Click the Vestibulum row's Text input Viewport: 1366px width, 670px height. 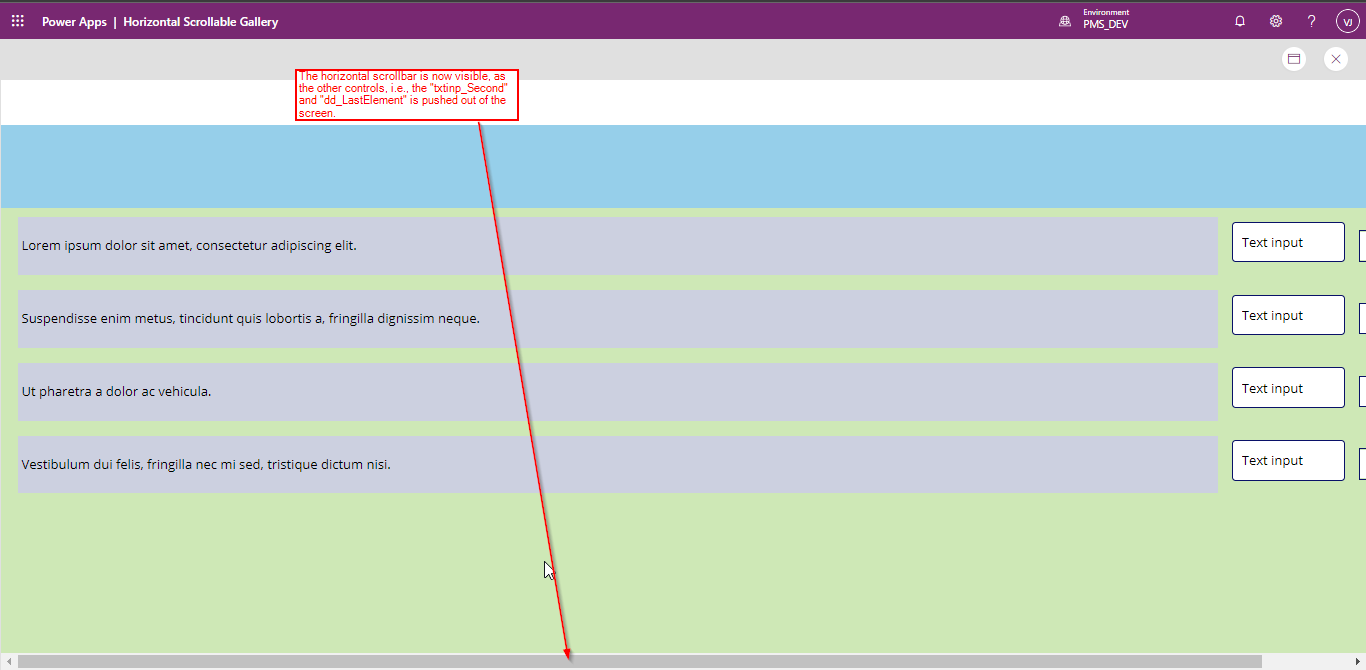click(1288, 460)
